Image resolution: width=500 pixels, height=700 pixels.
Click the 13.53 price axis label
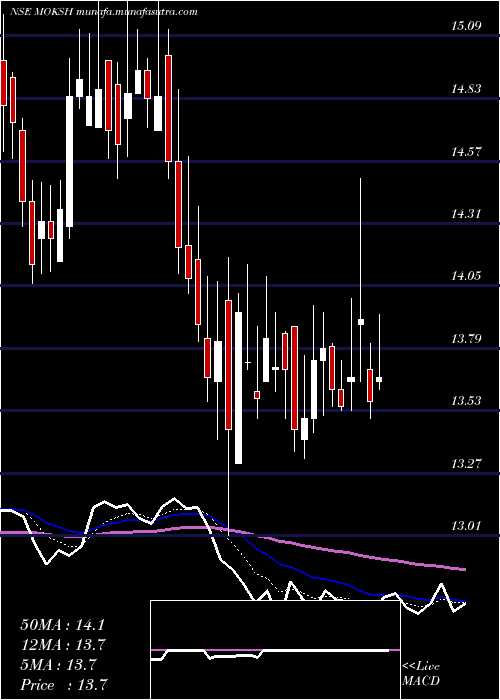click(x=466, y=400)
